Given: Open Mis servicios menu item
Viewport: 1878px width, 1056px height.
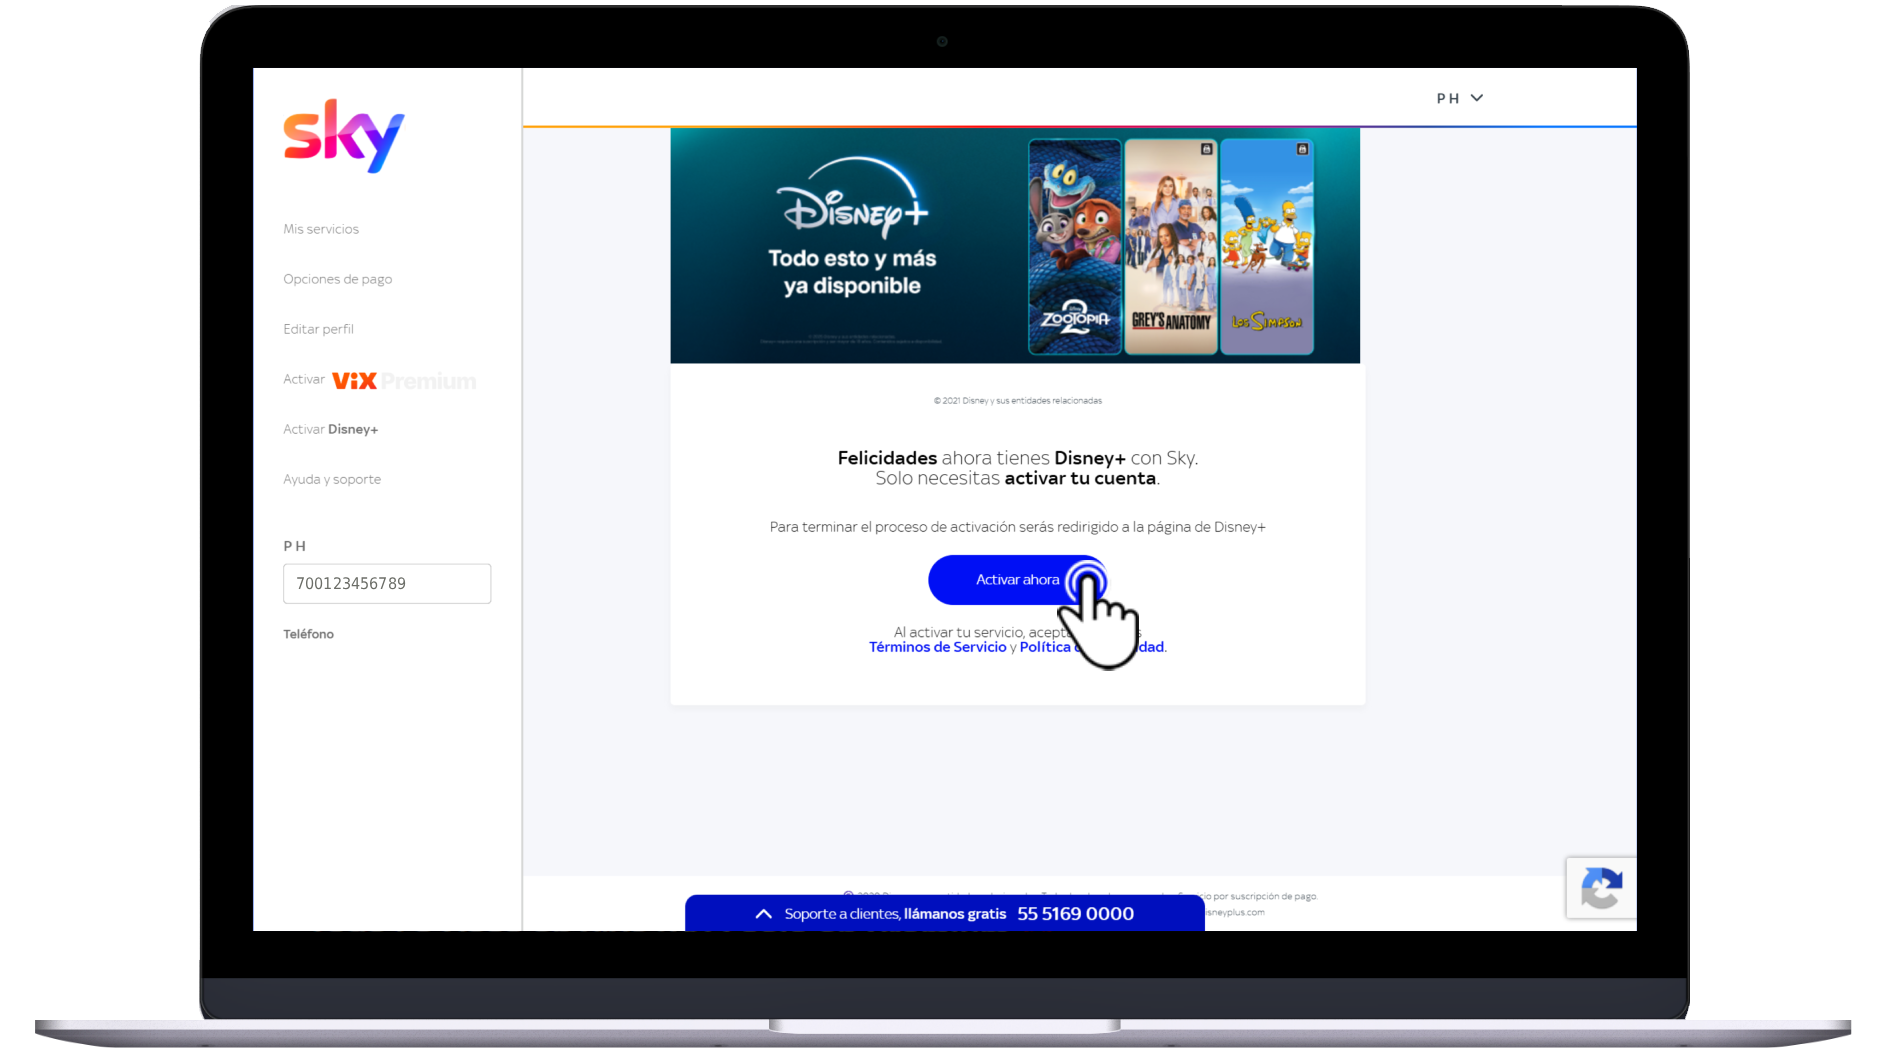Looking at the screenshot, I should tap(321, 229).
